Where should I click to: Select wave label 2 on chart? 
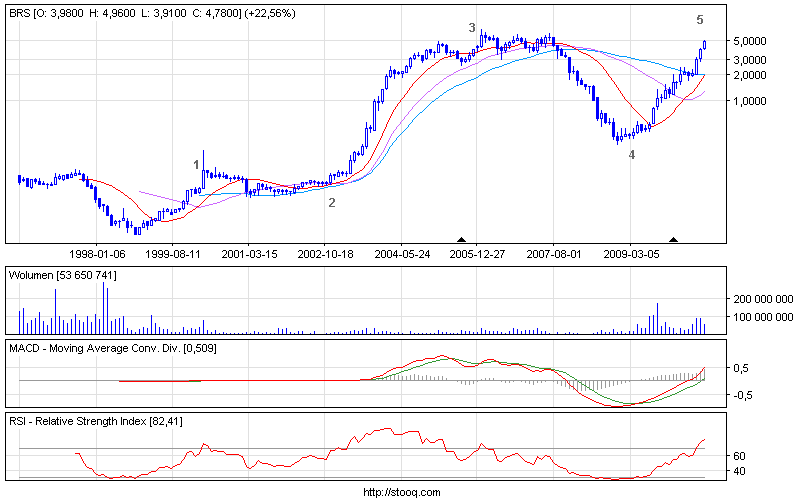[x=332, y=203]
